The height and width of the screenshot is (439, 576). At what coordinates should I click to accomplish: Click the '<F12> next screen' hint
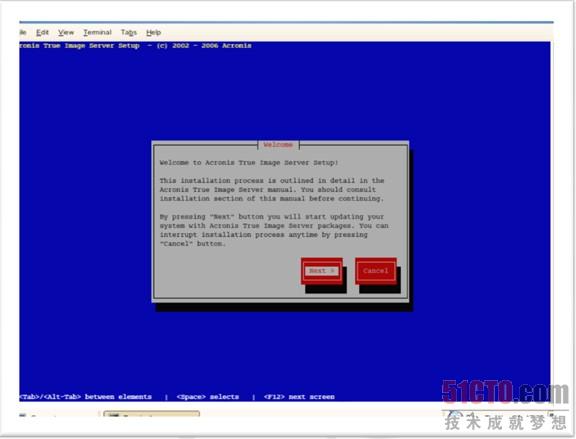299,397
